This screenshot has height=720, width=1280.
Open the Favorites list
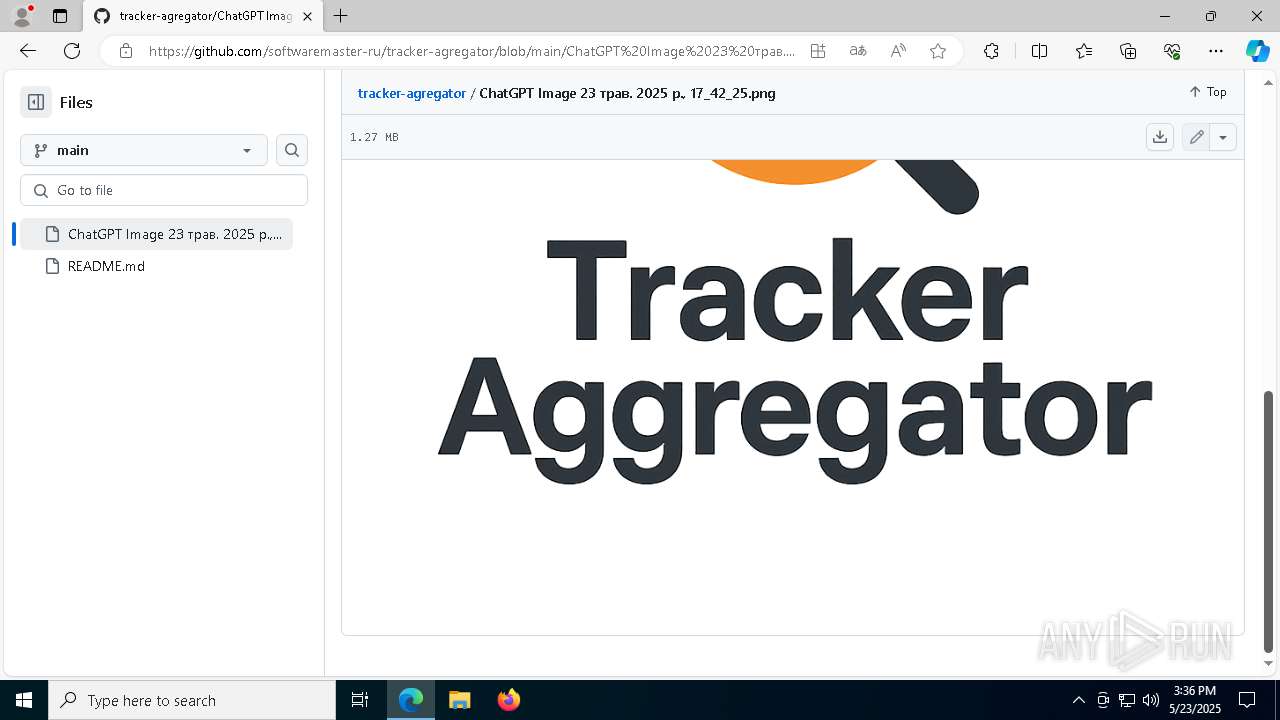(1084, 51)
